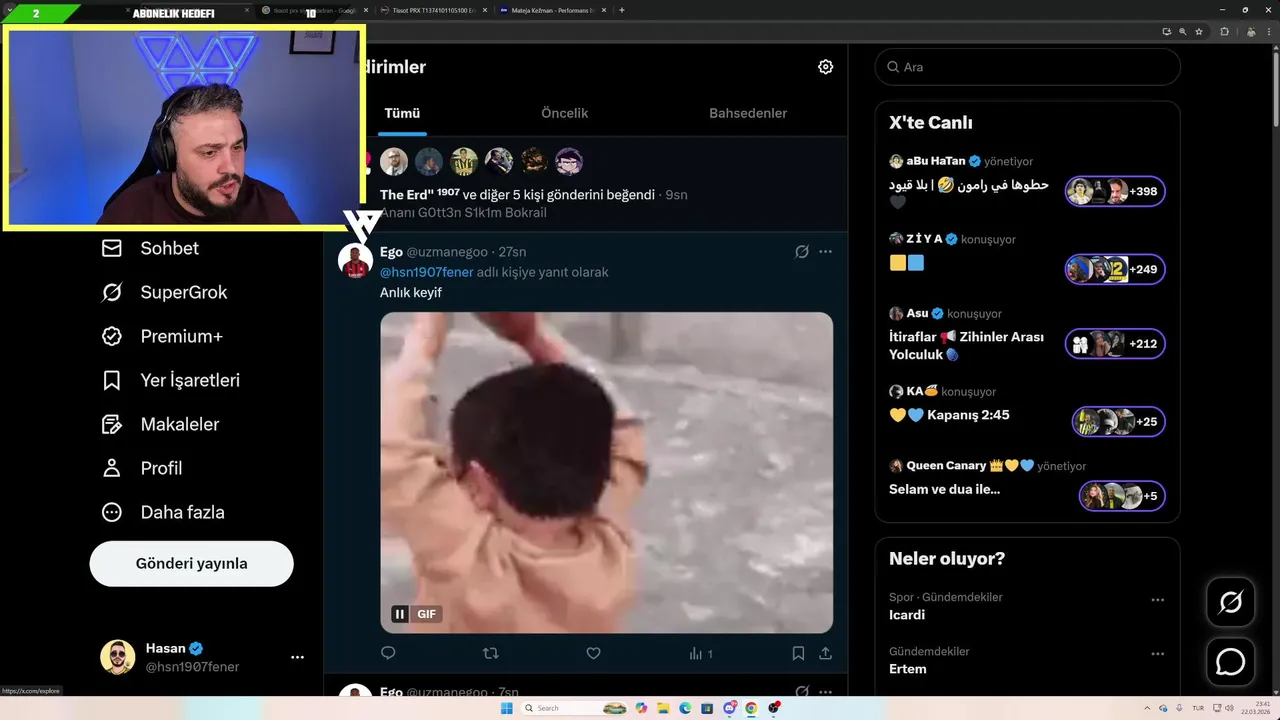
Task: Switch to the Öncelik tab
Action: 564,113
